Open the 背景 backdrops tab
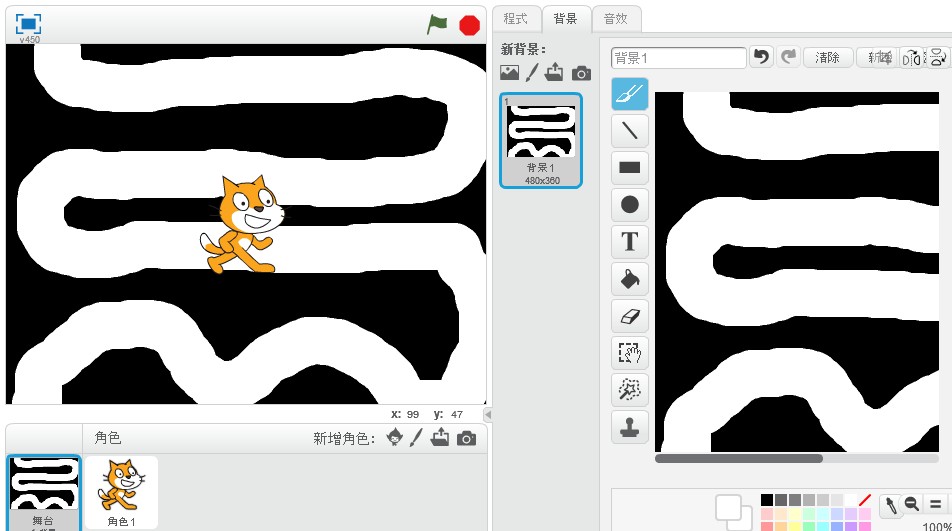 [565, 19]
